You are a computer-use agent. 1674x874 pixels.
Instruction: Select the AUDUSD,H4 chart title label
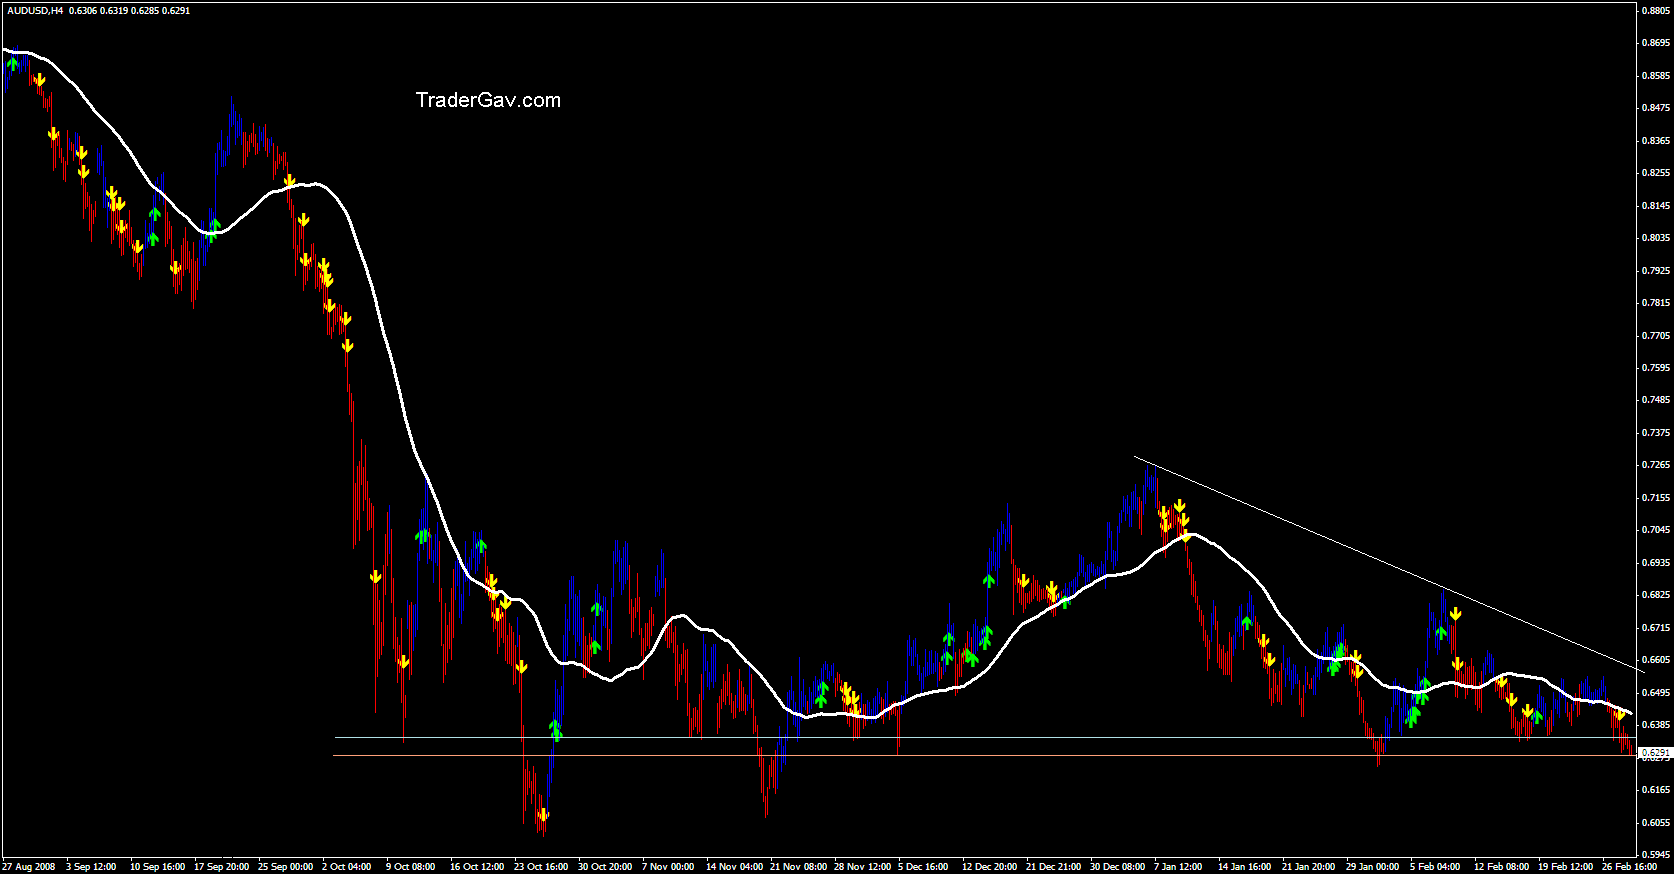pyautogui.click(x=34, y=11)
